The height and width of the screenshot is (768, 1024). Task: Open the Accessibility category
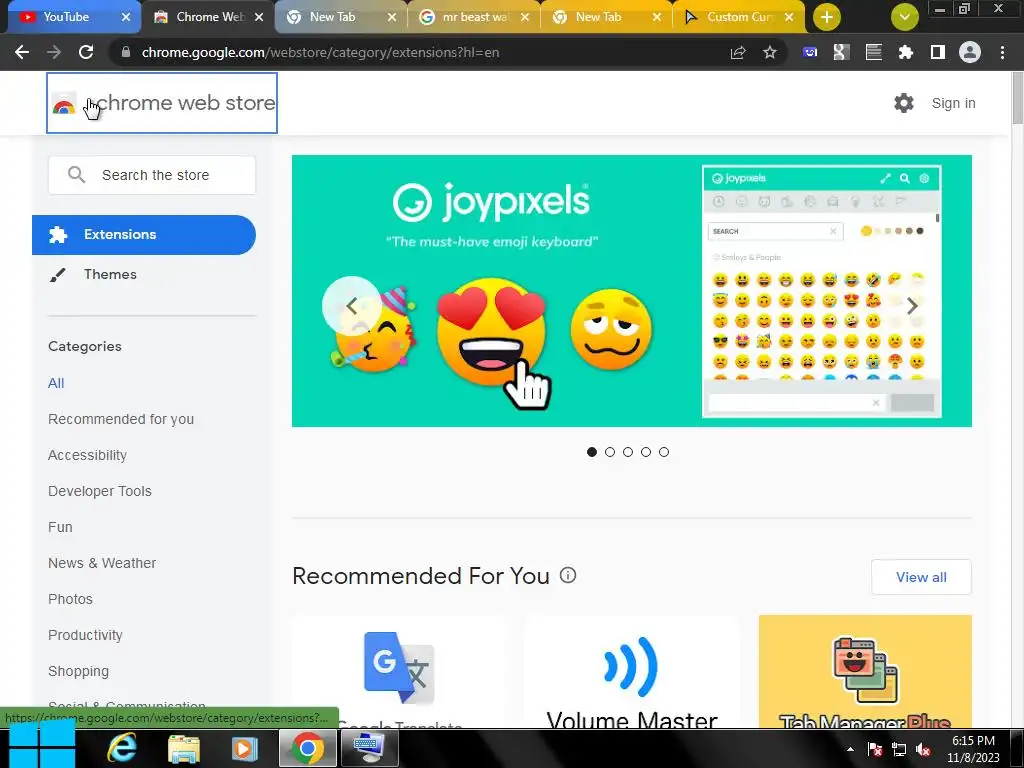[87, 455]
